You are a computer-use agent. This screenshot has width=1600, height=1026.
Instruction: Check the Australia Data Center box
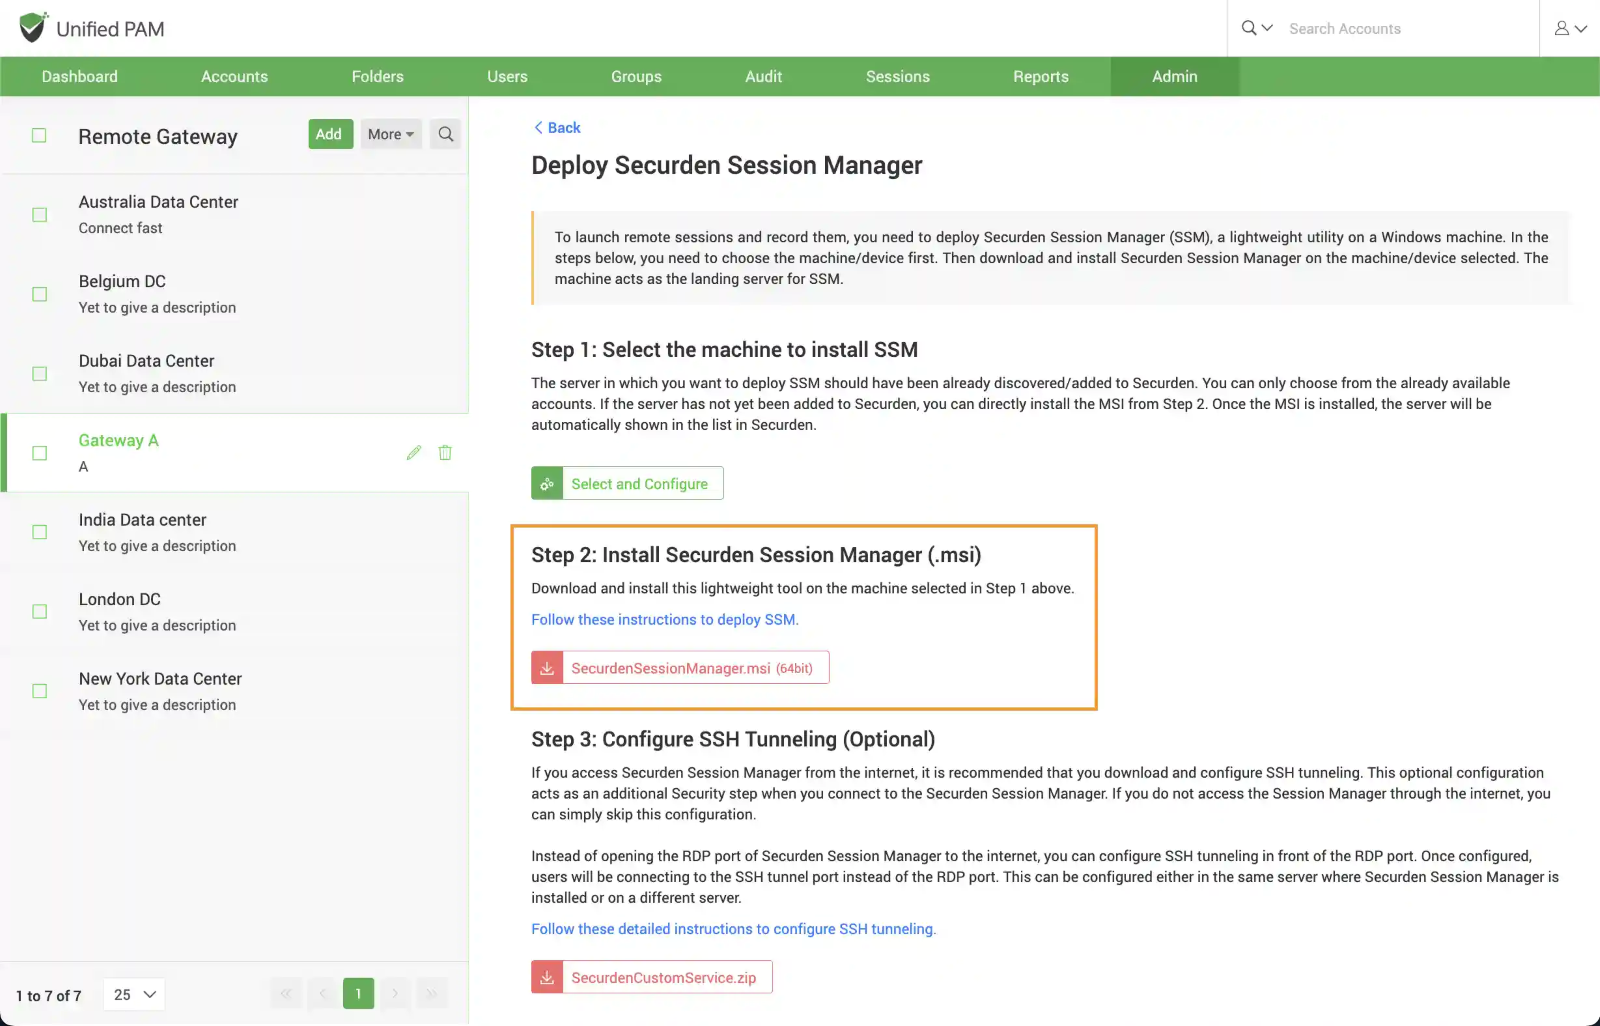(39, 215)
